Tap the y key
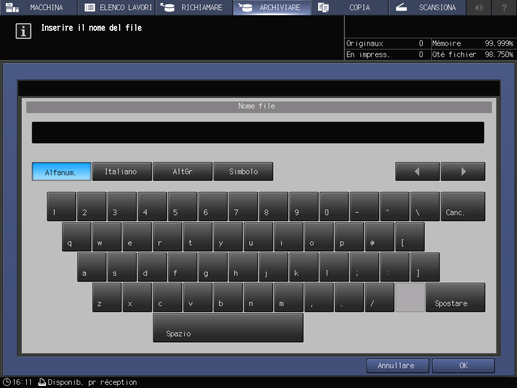This screenshot has height=388, width=517. point(228,237)
